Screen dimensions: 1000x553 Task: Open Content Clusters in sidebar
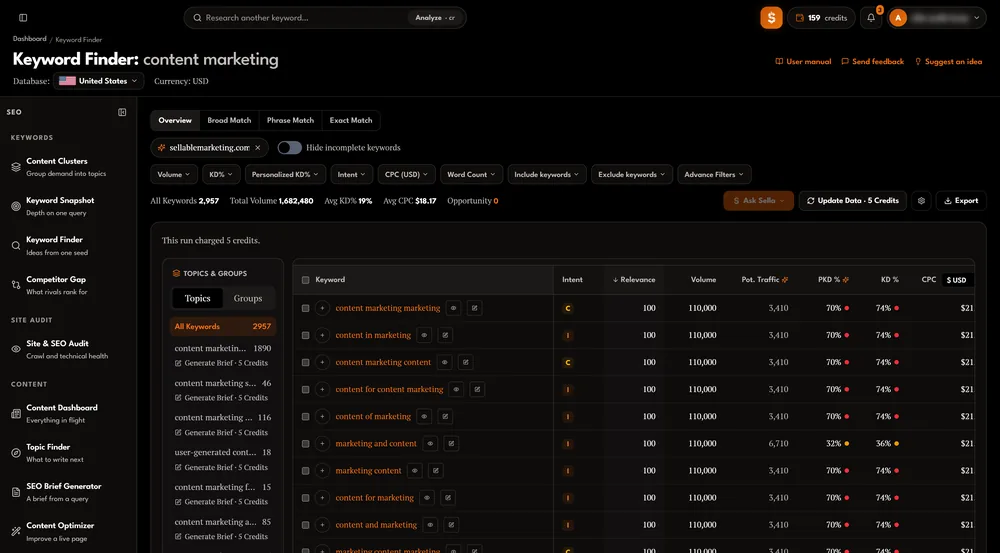point(67,167)
